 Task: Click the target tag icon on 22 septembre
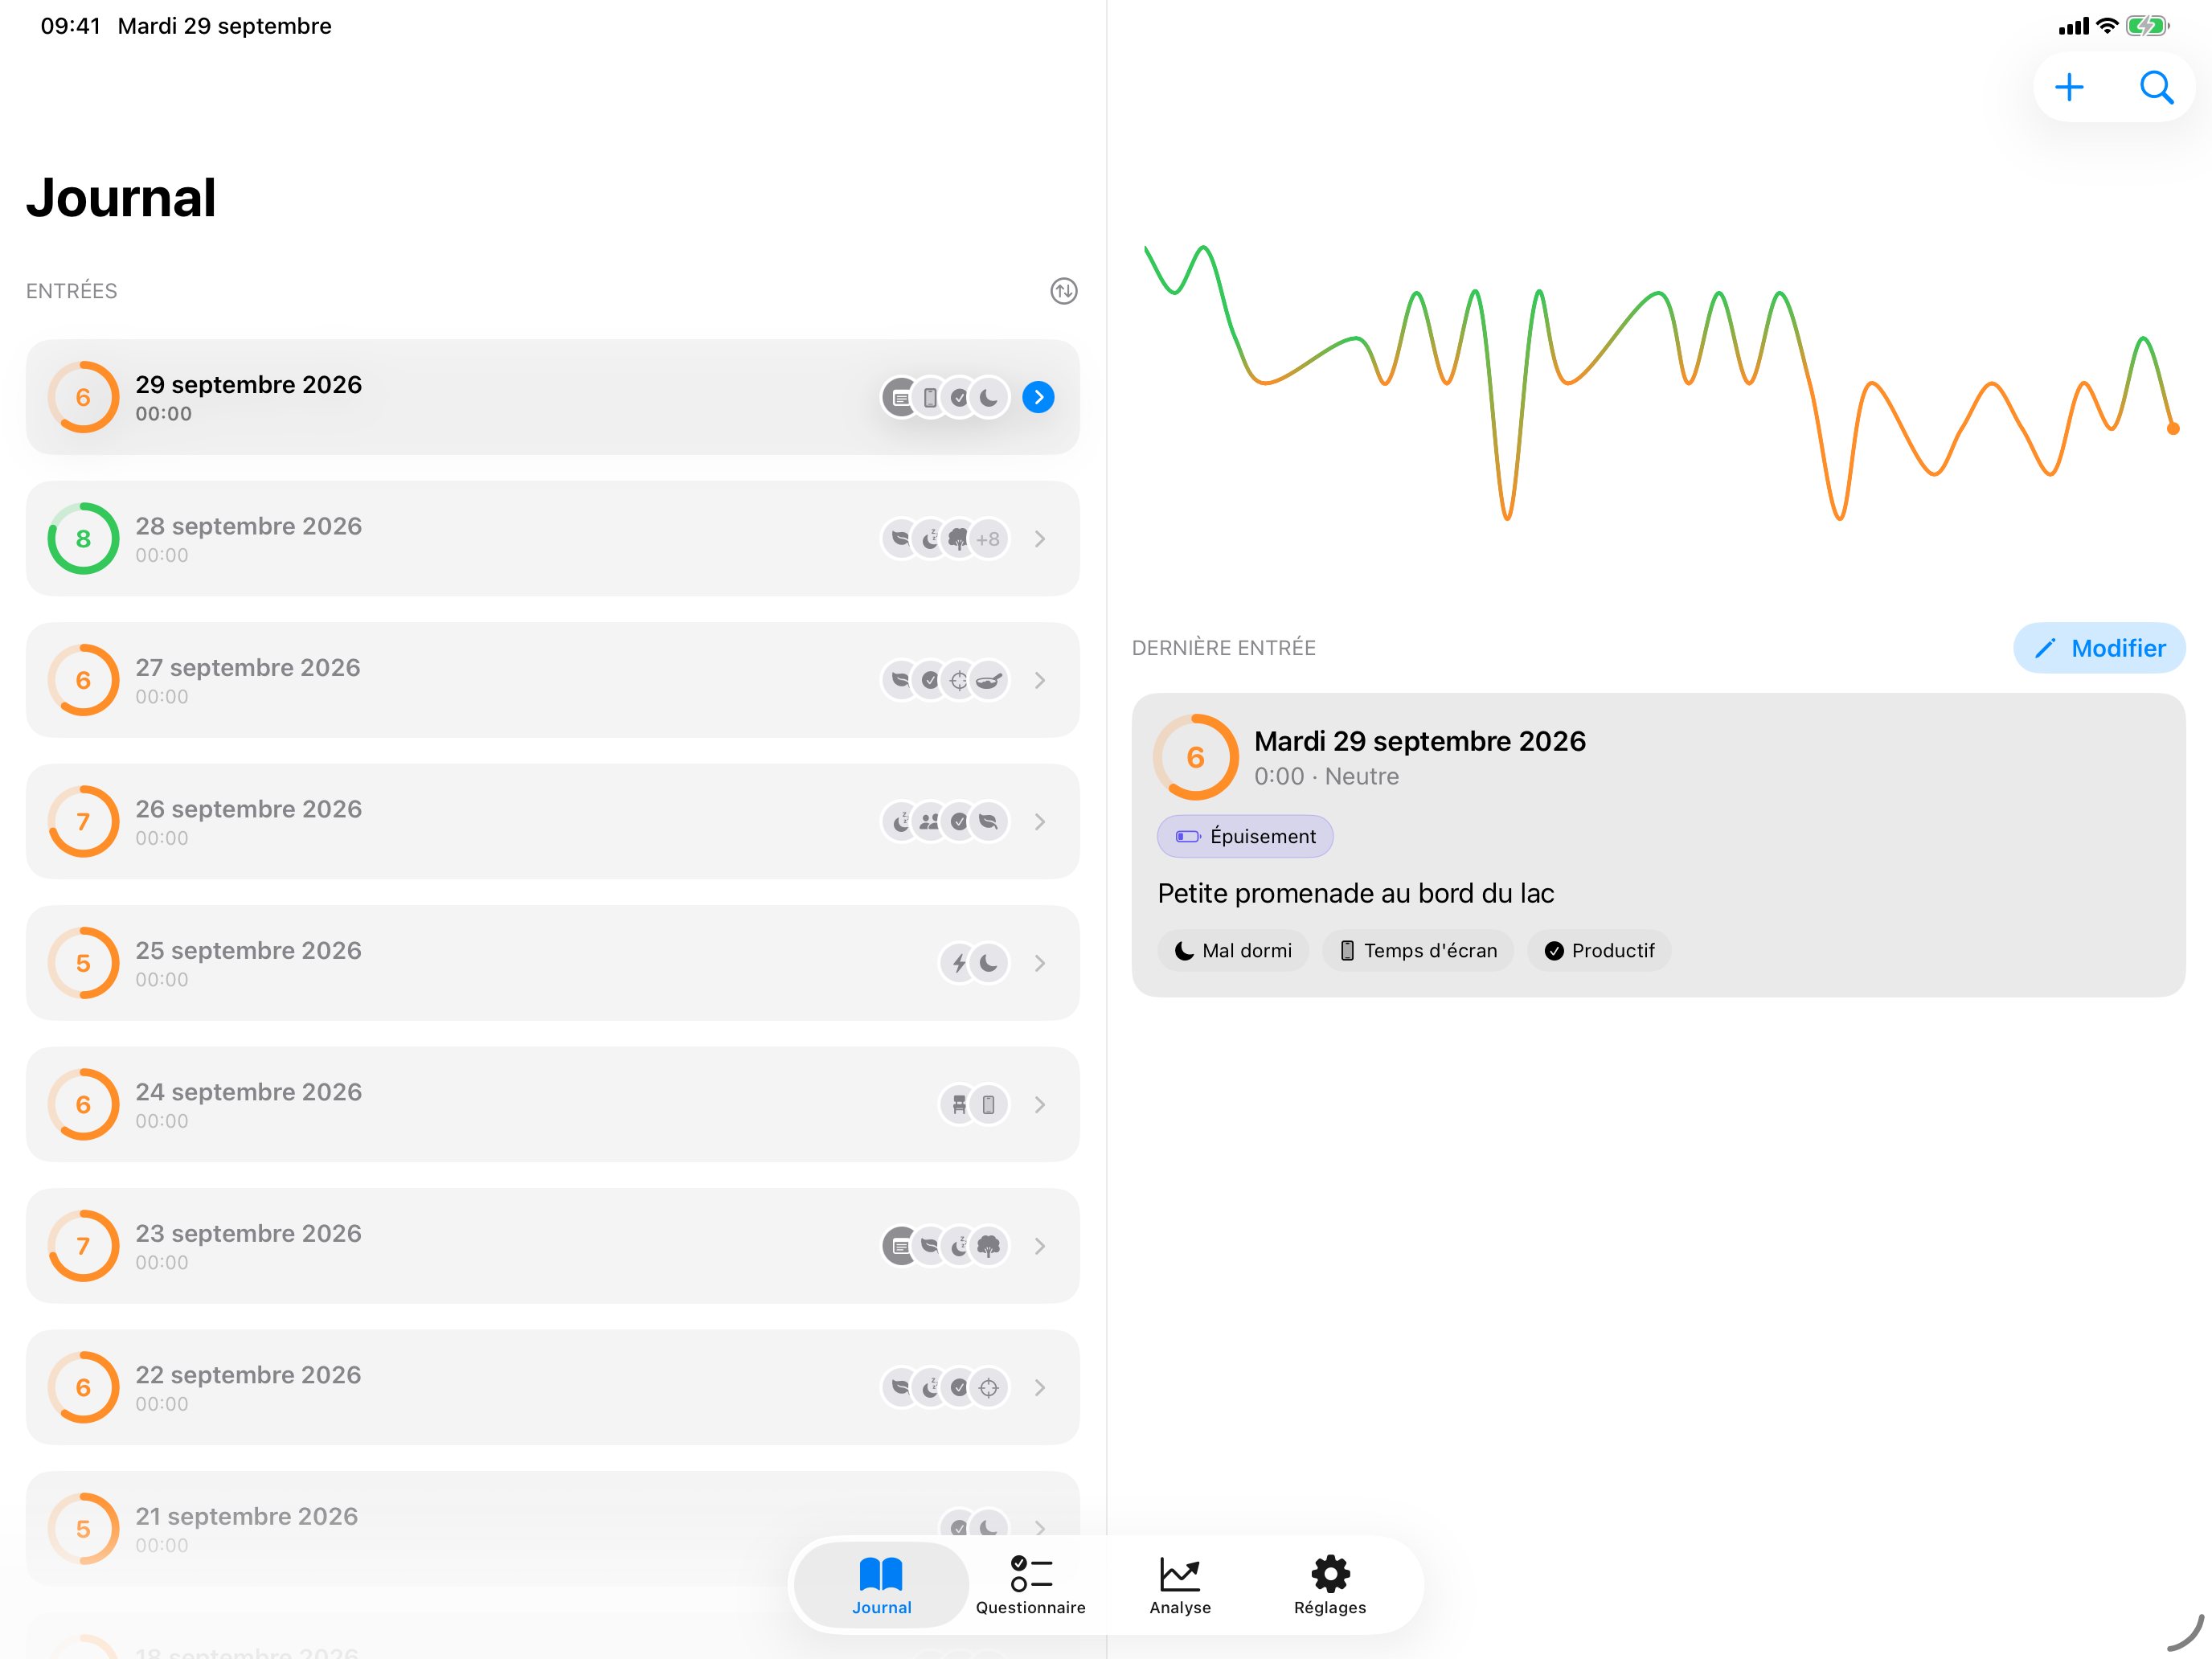(x=988, y=1388)
